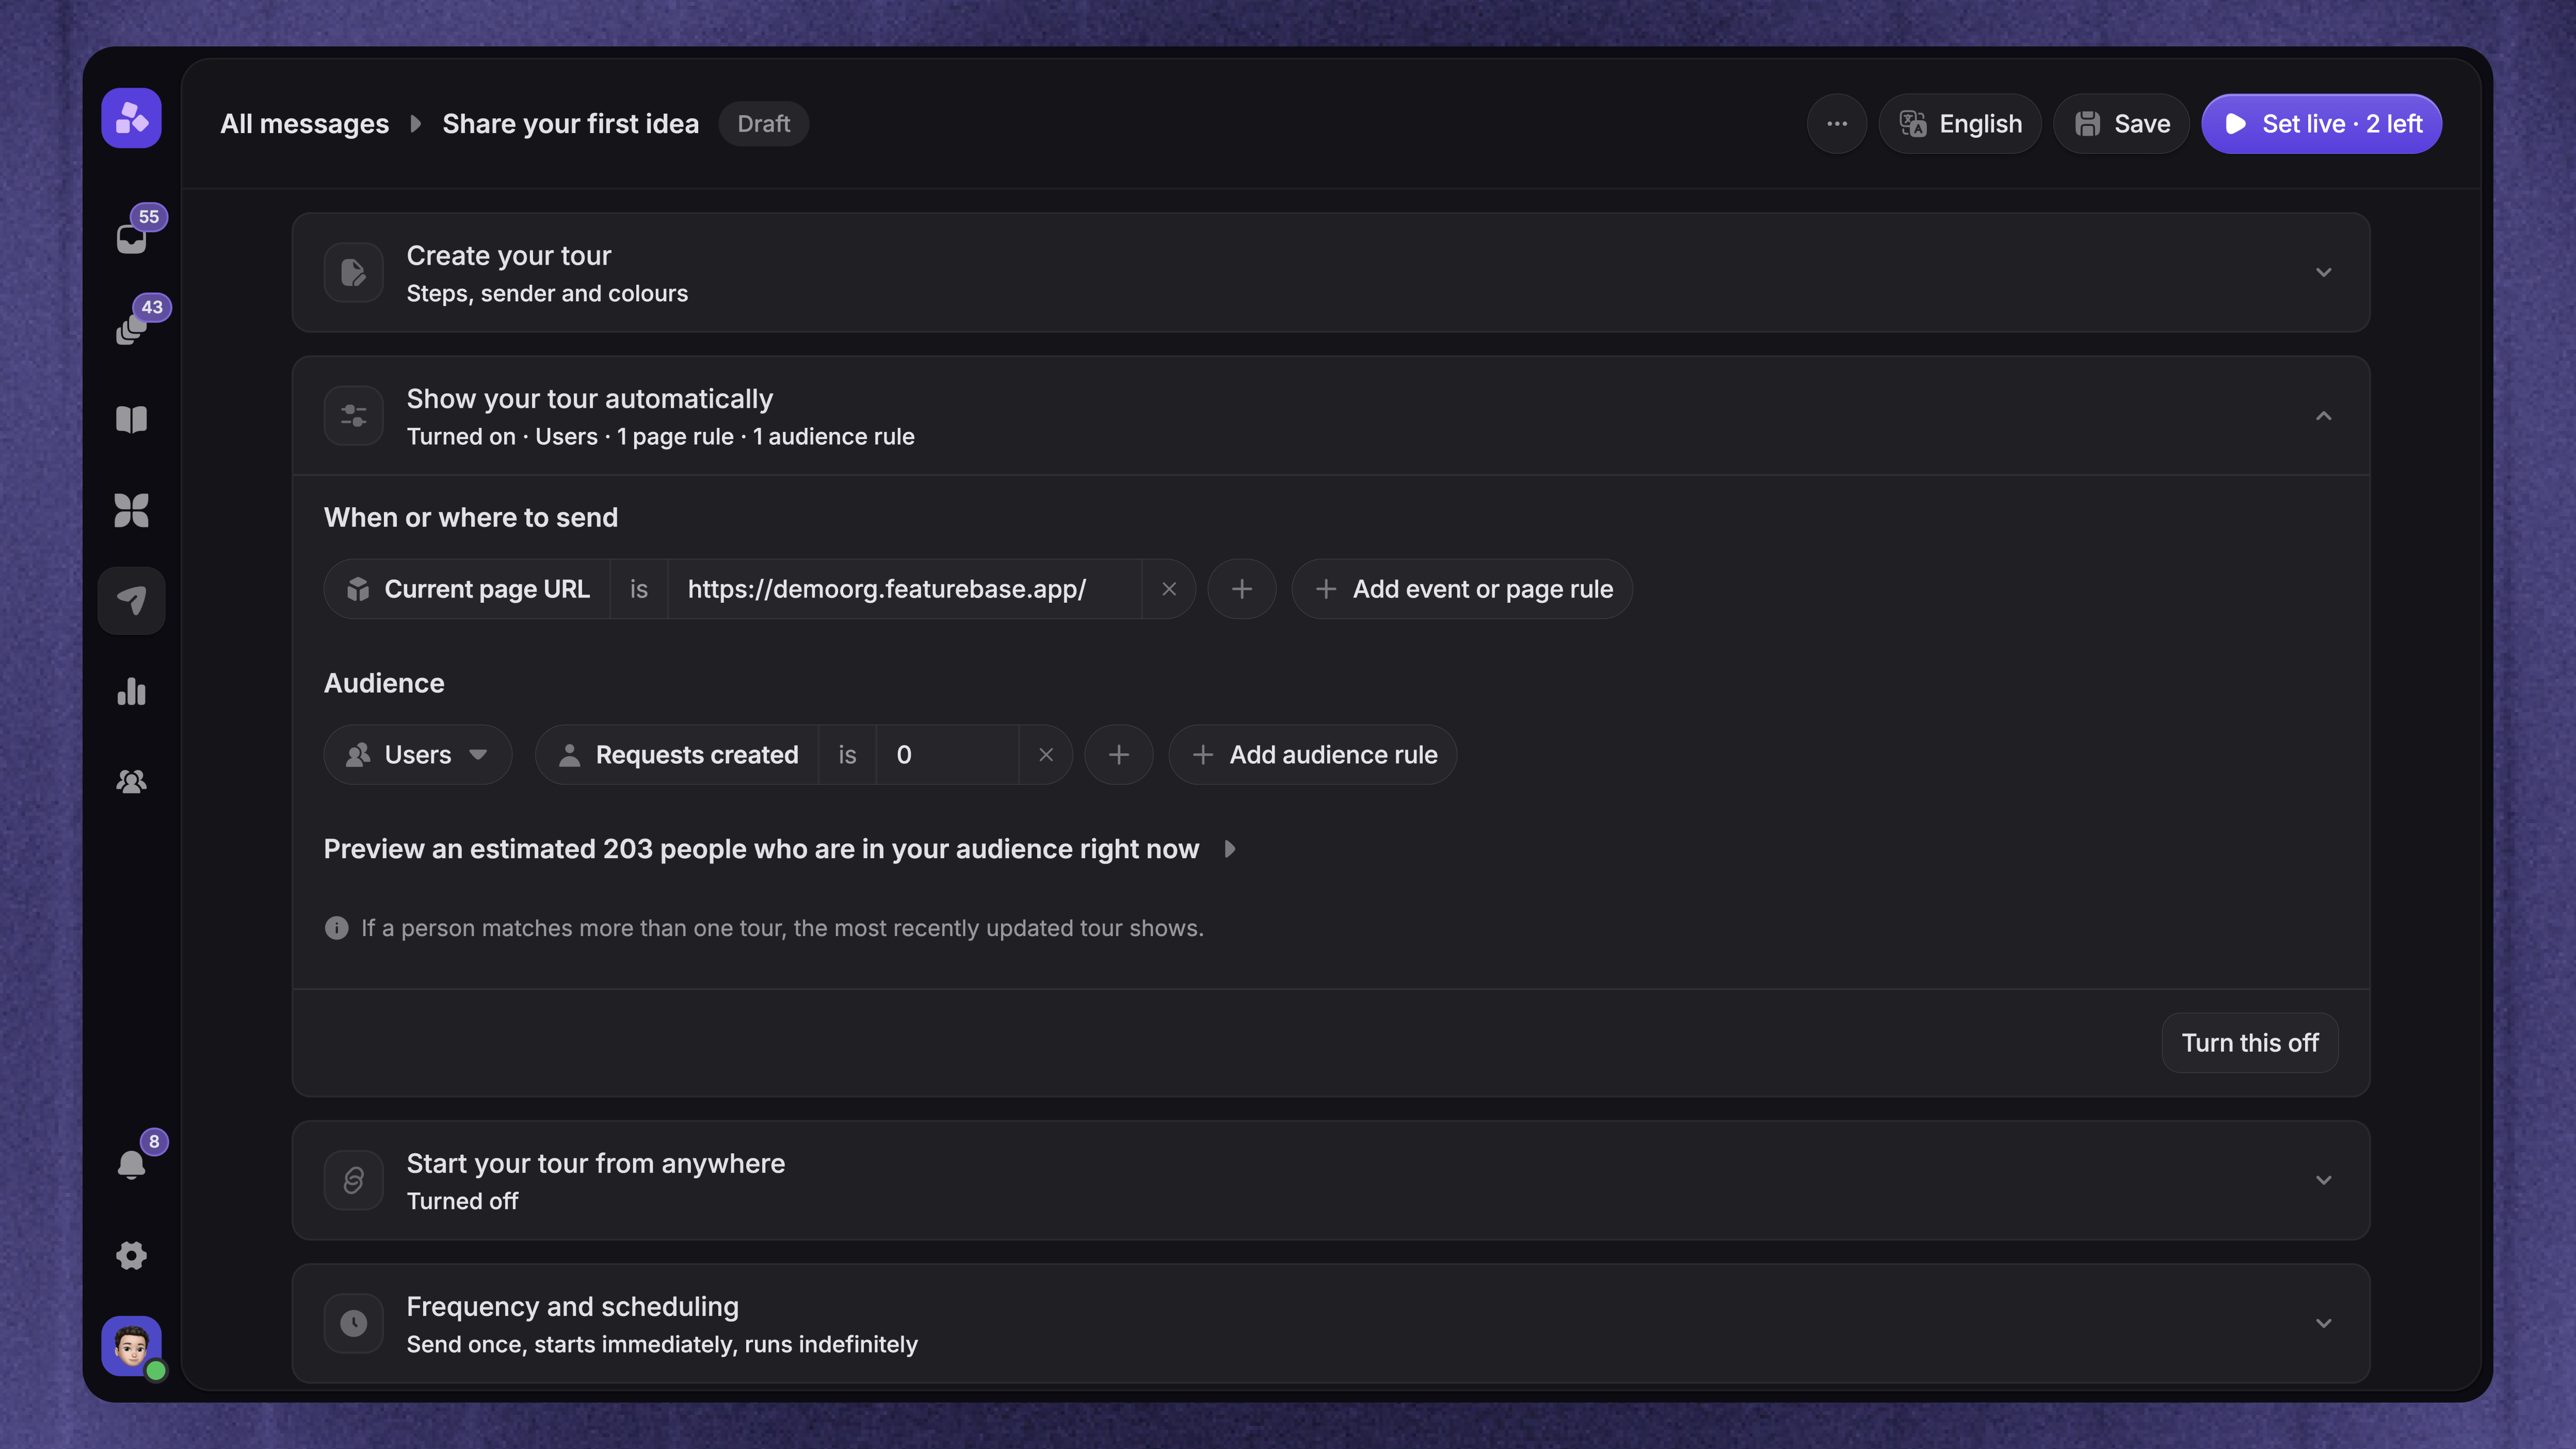The width and height of the screenshot is (2576, 1449).
Task: Click the four-petal changelog icon in the sidebar
Action: 131,510
